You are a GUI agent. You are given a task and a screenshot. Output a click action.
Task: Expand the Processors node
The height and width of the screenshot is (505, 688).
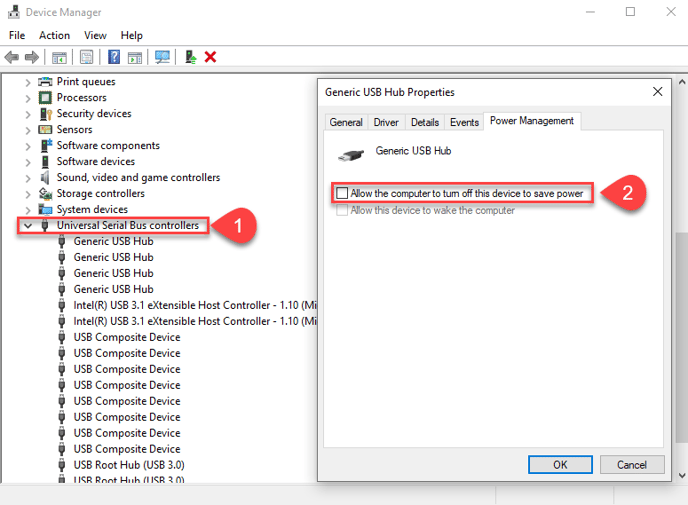coord(28,98)
